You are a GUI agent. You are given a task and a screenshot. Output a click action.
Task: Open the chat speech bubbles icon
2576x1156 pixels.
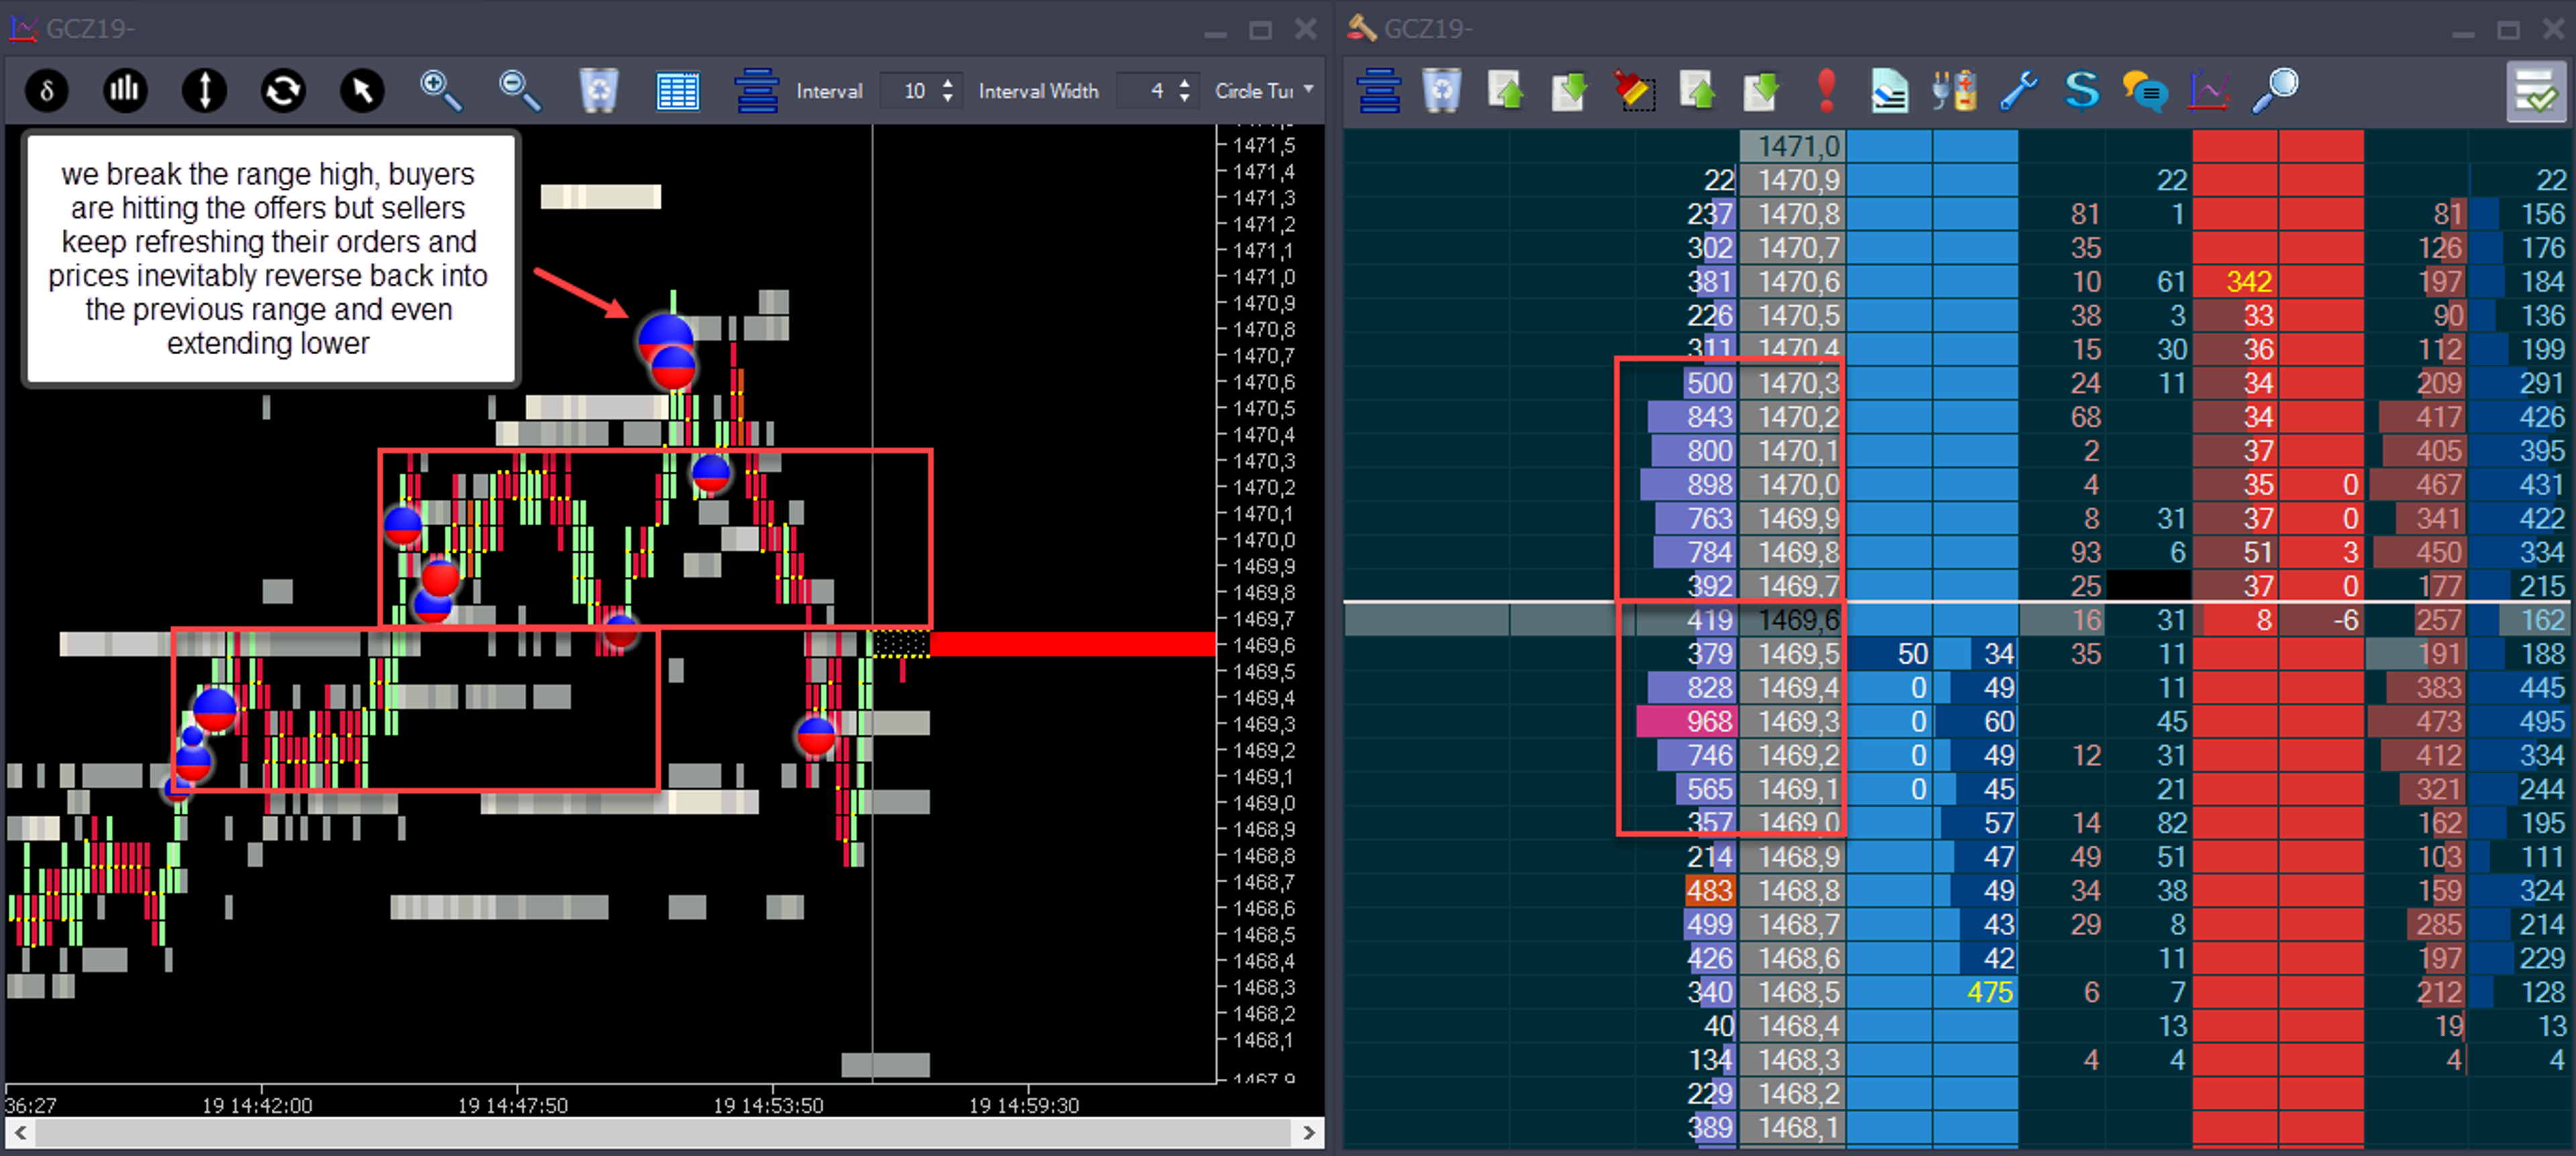tap(2146, 91)
